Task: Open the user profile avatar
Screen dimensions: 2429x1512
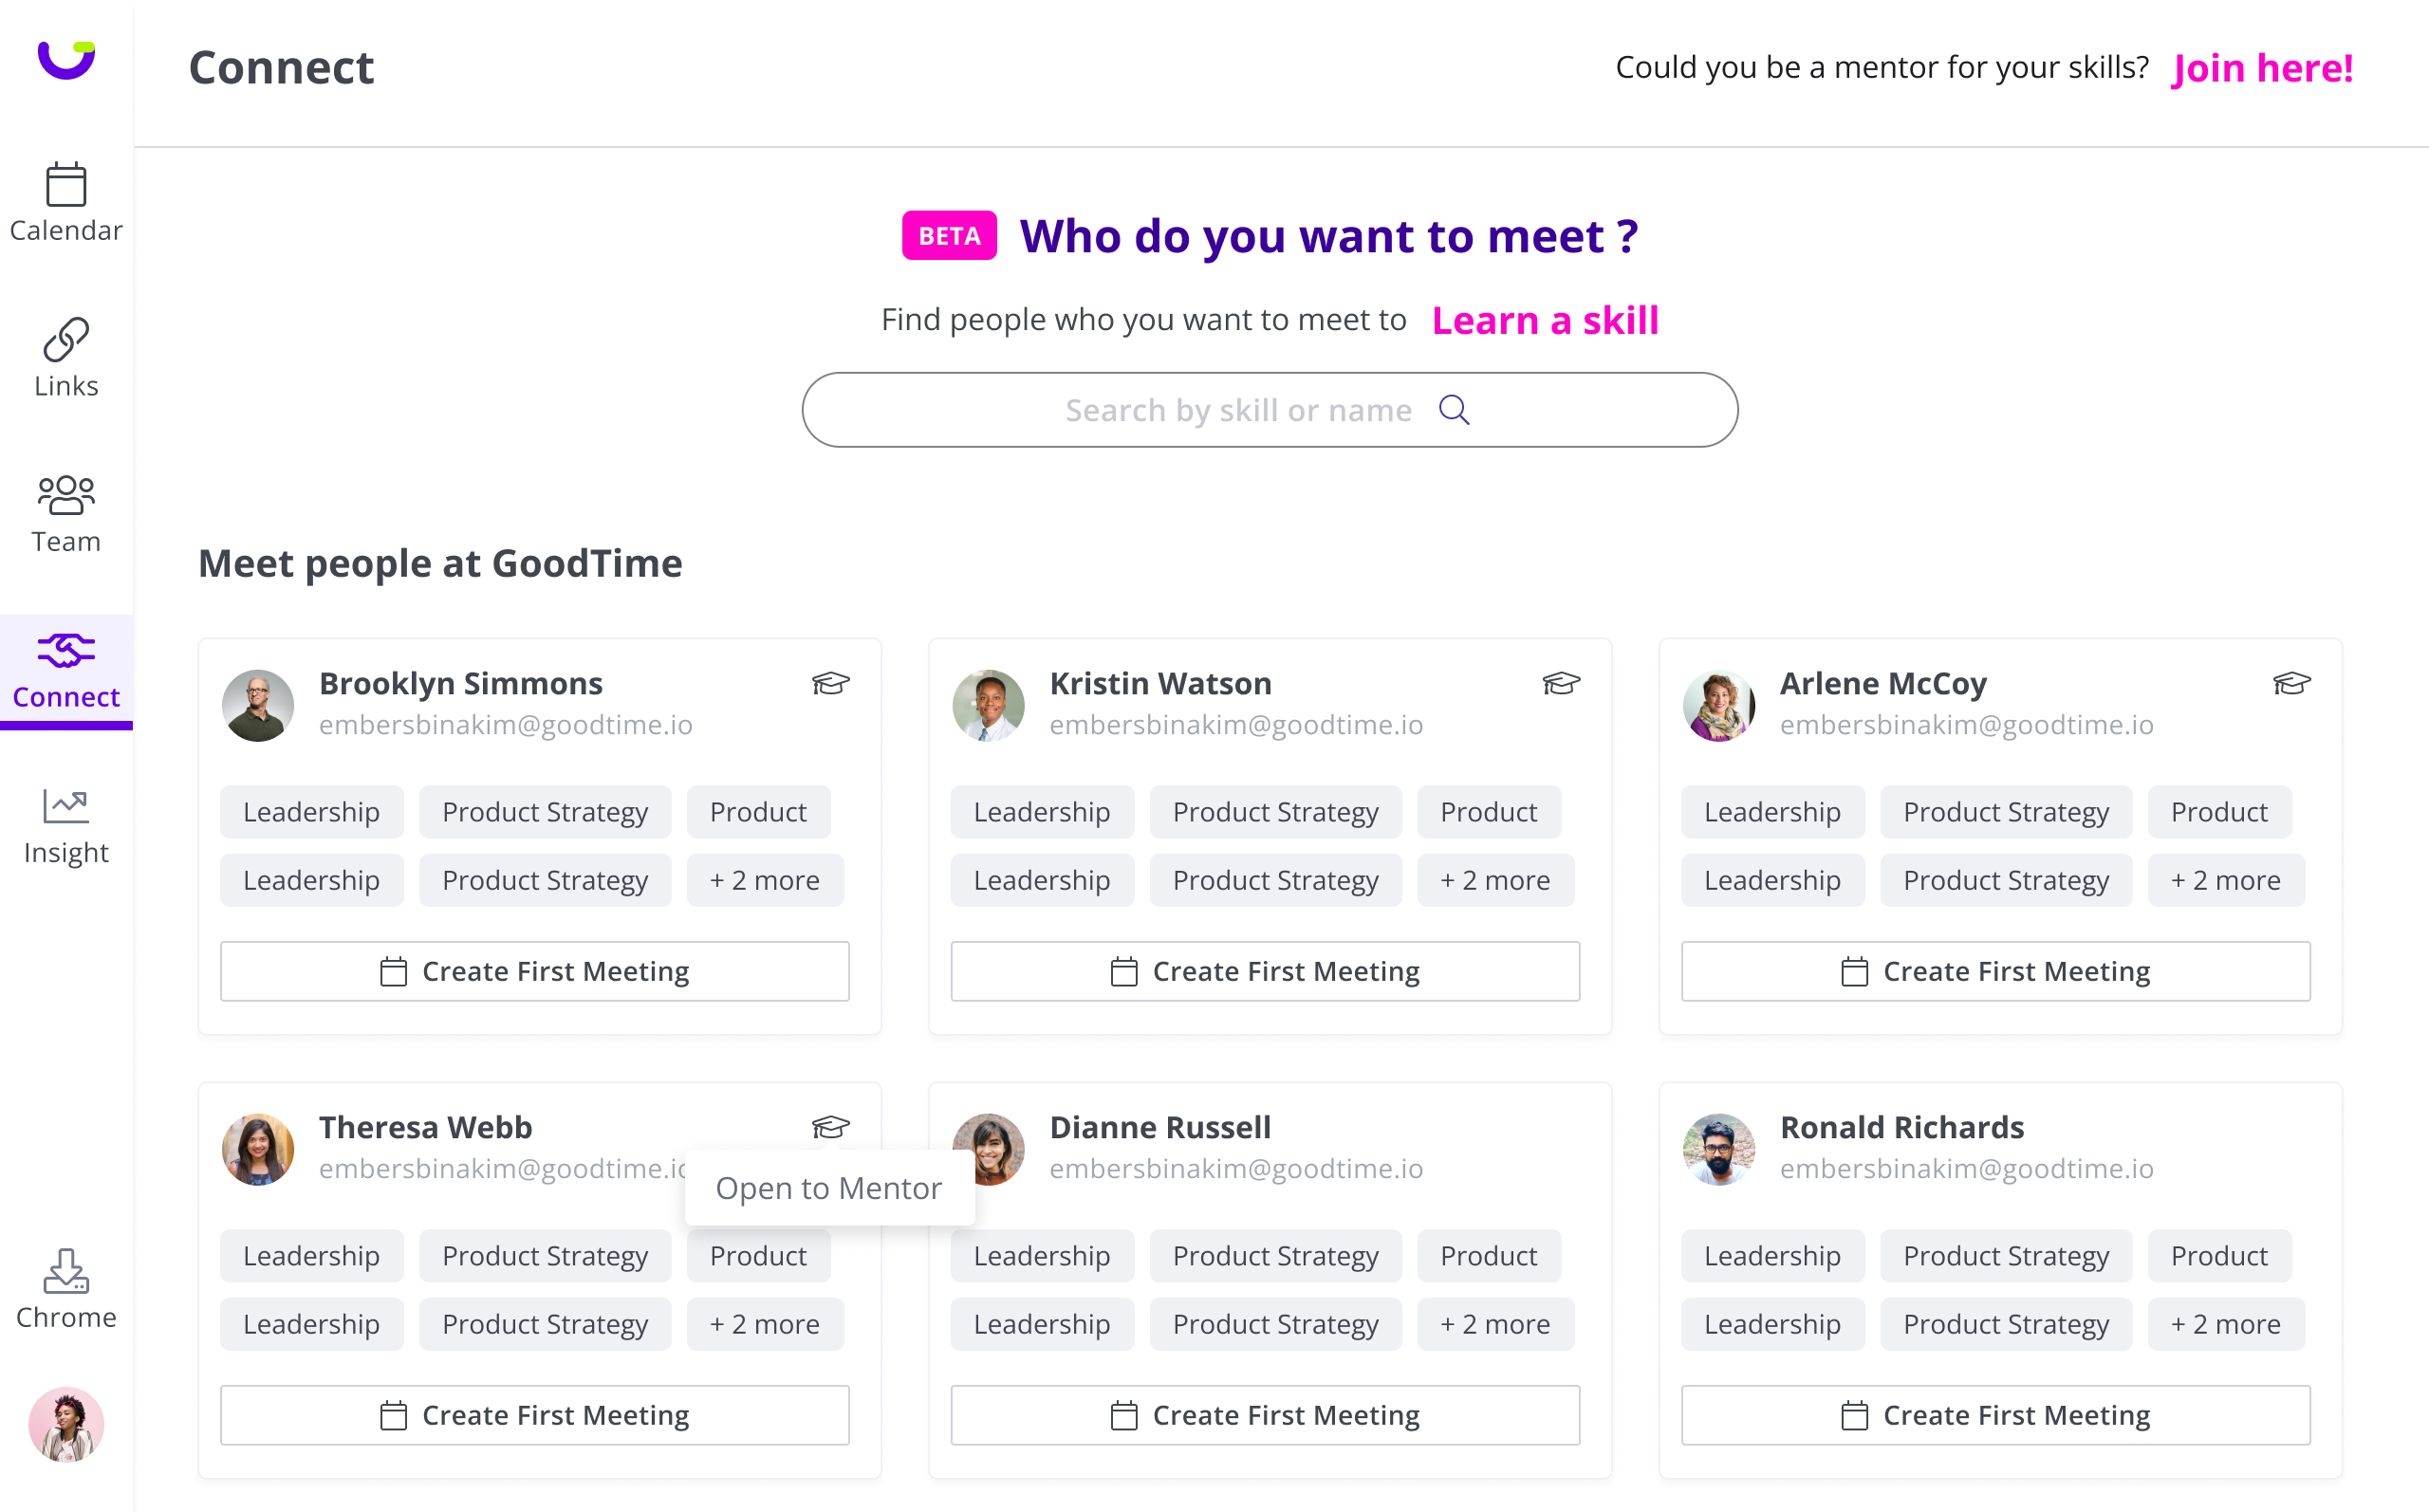Action: click(66, 1424)
